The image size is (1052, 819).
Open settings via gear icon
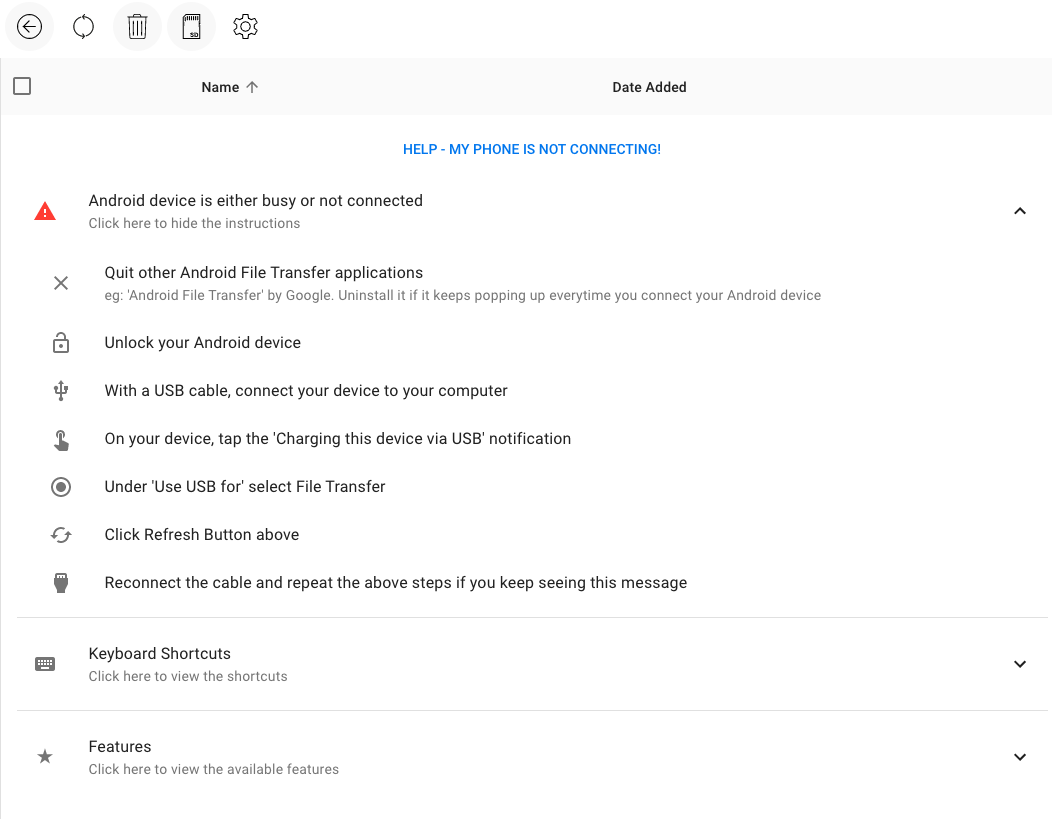pyautogui.click(x=246, y=27)
